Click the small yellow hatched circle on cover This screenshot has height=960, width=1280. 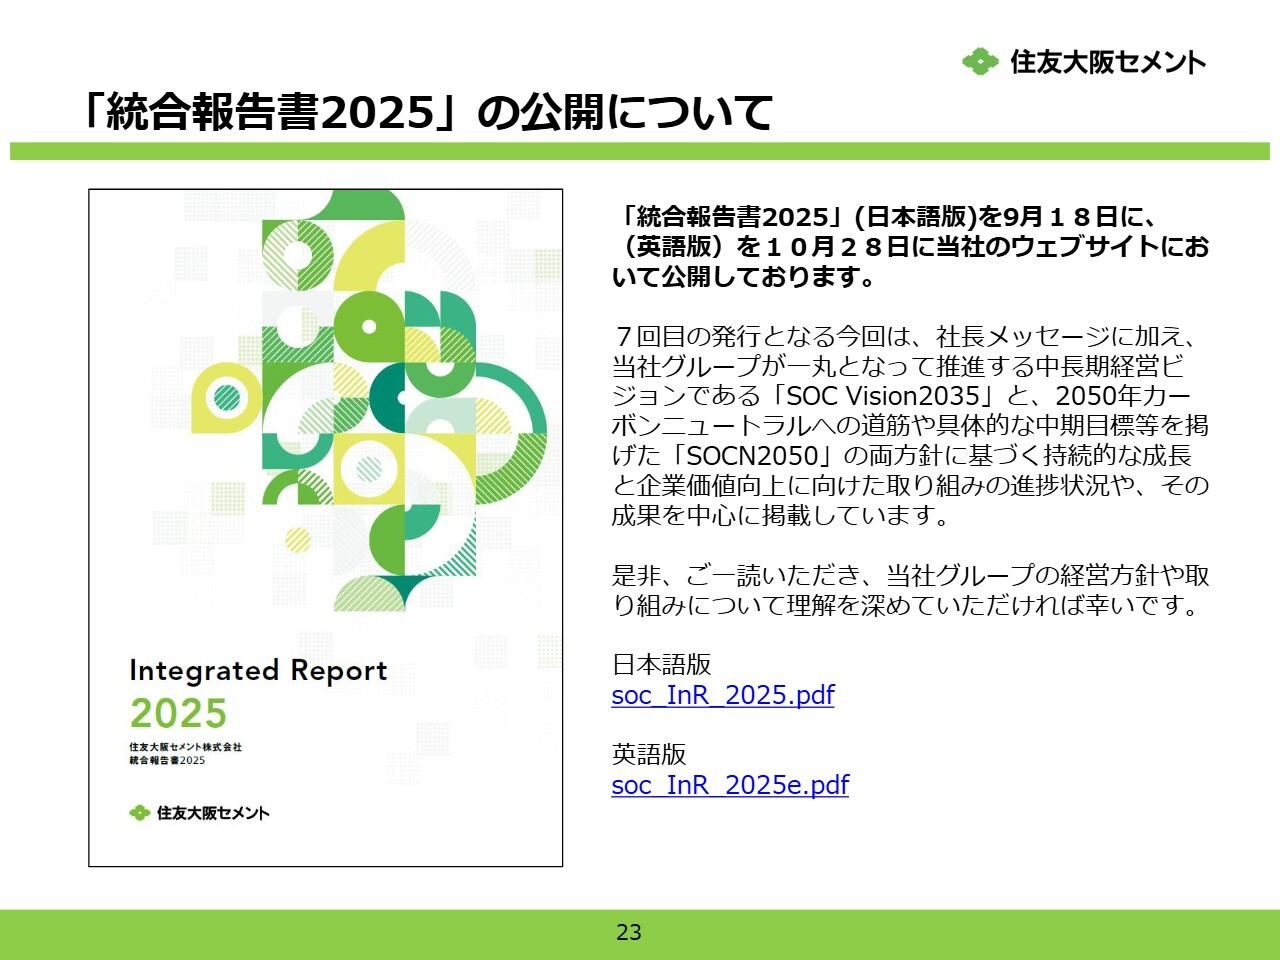pos(298,540)
